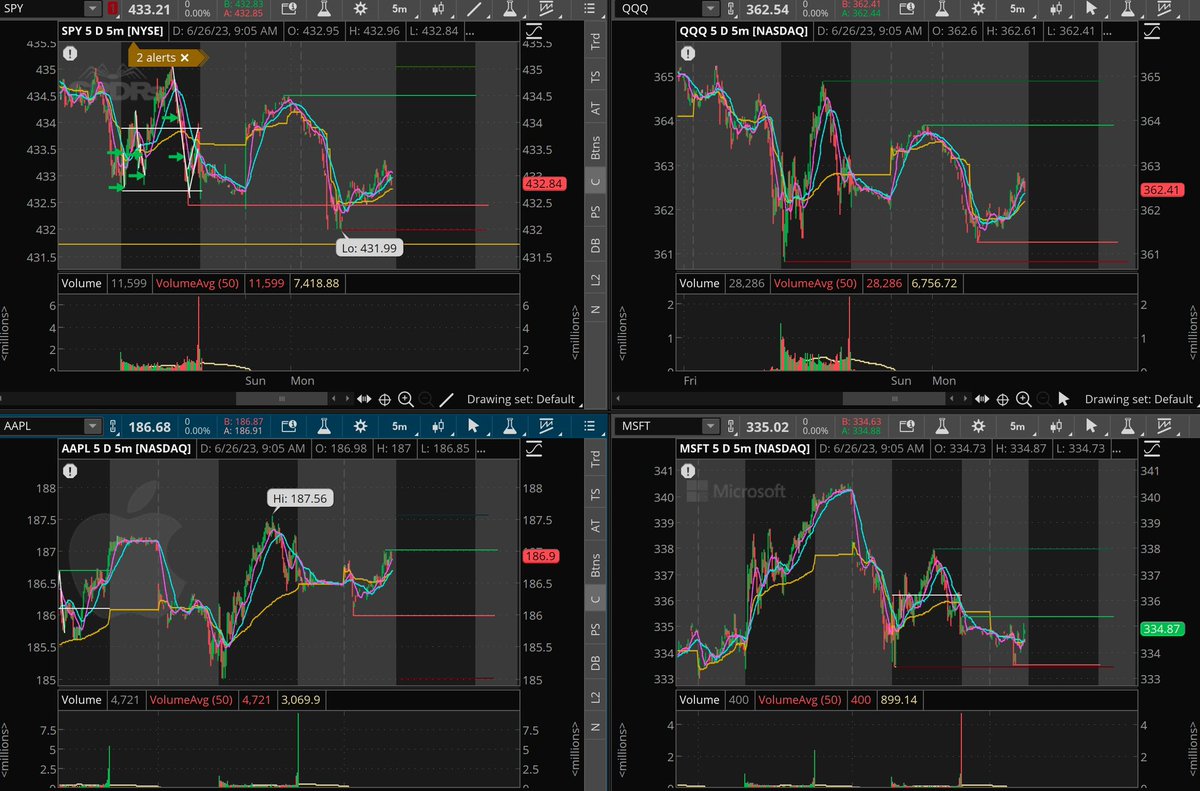Open chart settings gear on QQQ chart
Viewport: 1200px width, 791px height.
pyautogui.click(x=980, y=9)
